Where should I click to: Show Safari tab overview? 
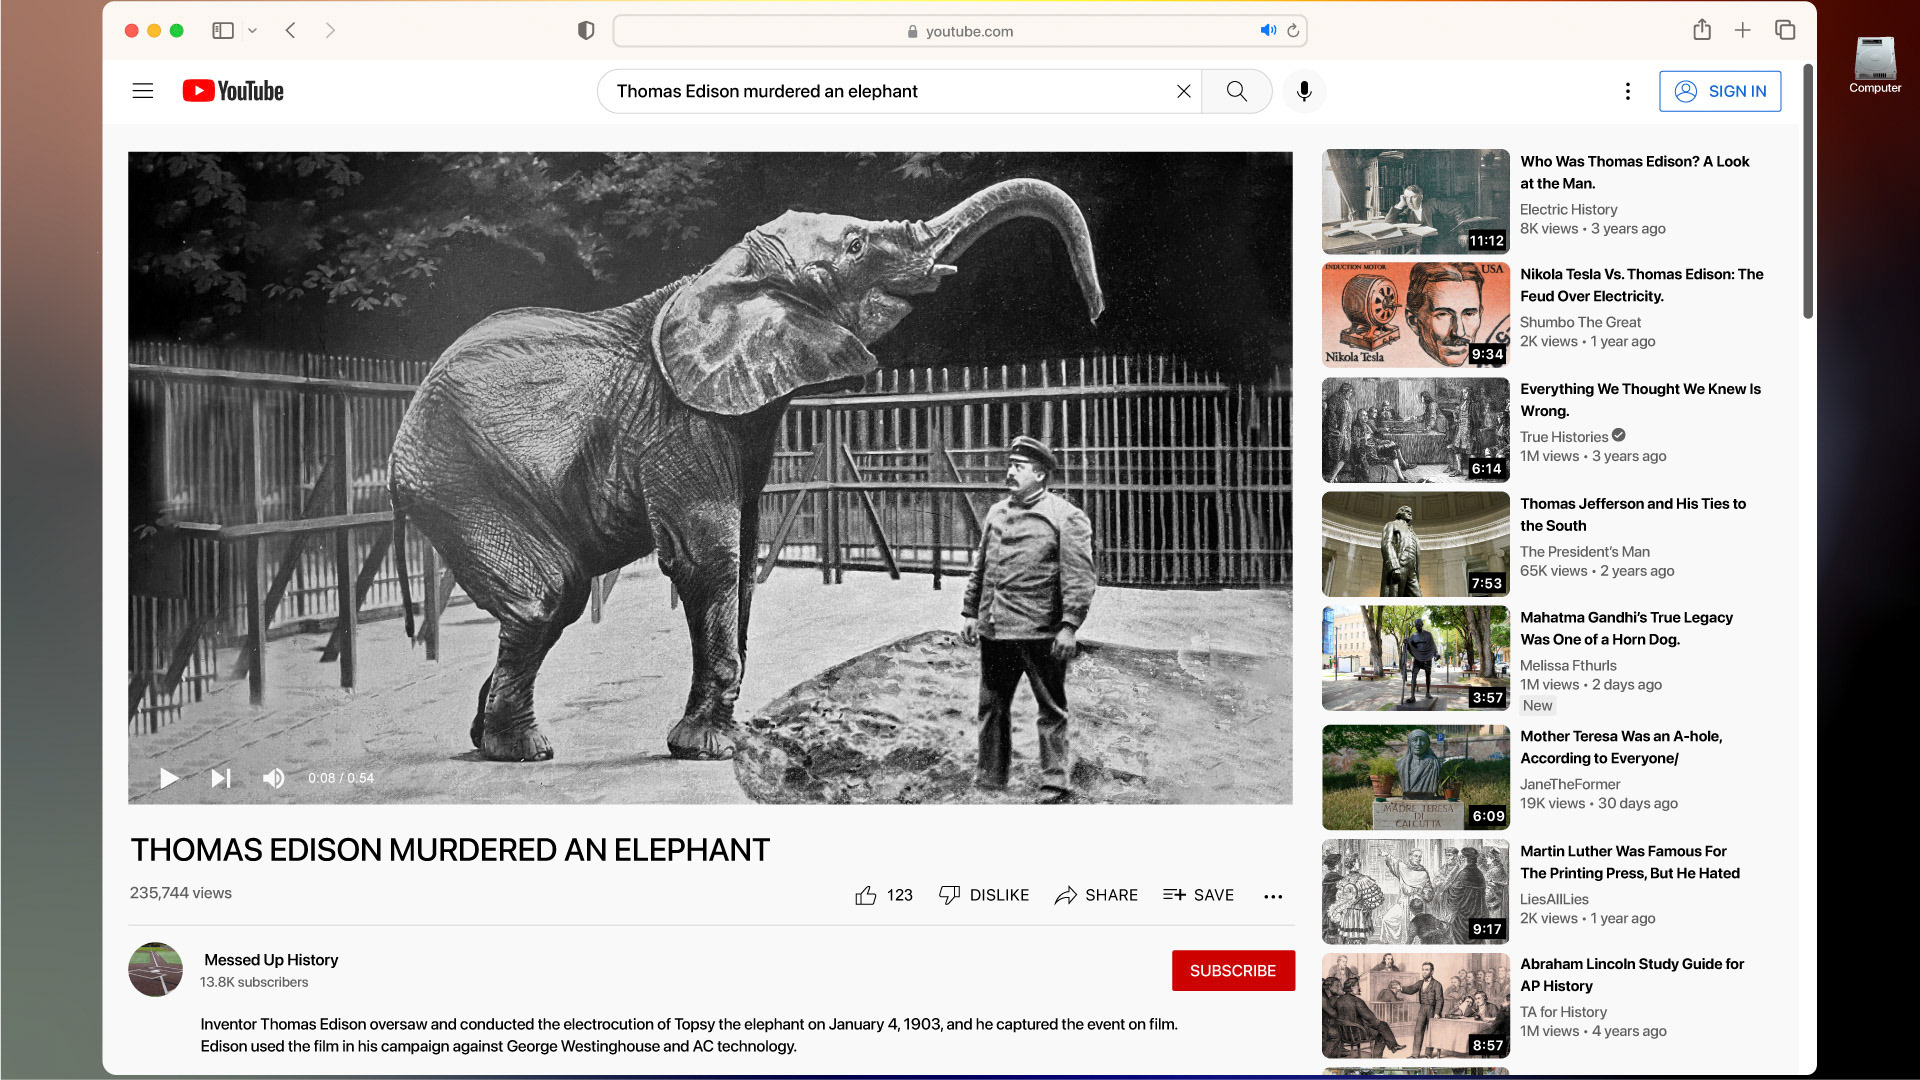[x=1785, y=30]
